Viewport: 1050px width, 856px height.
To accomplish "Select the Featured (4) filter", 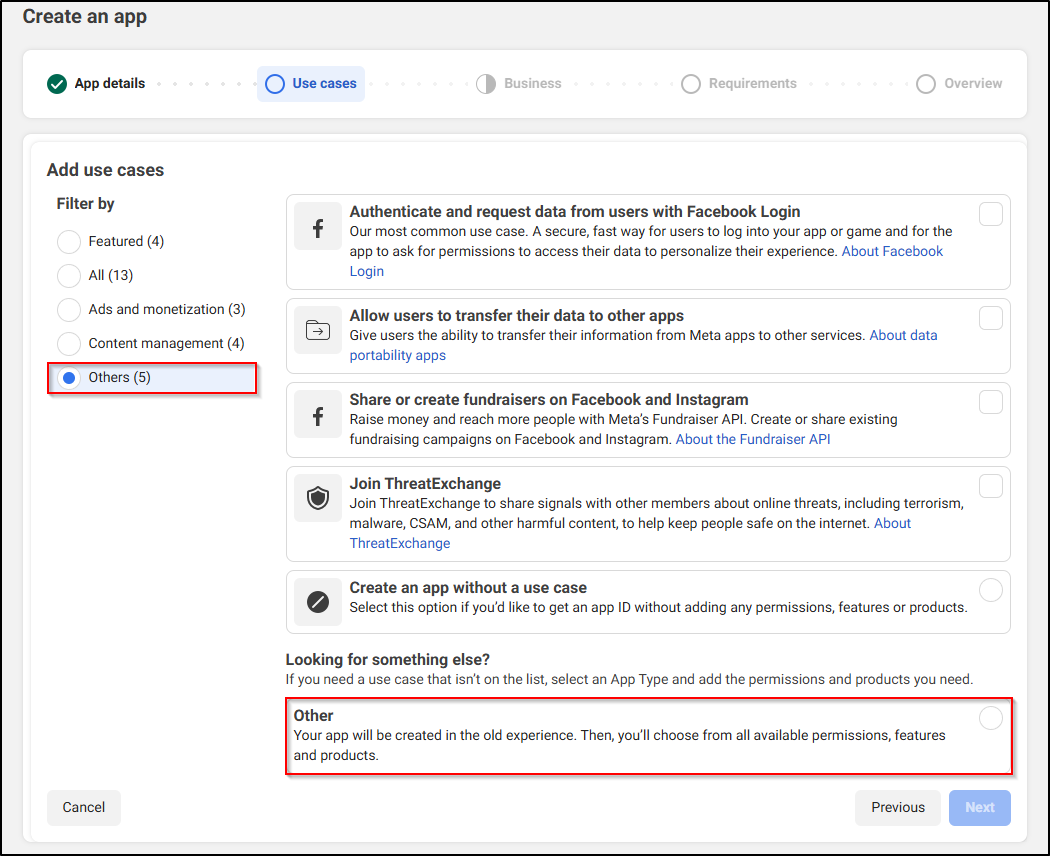I will (x=69, y=242).
